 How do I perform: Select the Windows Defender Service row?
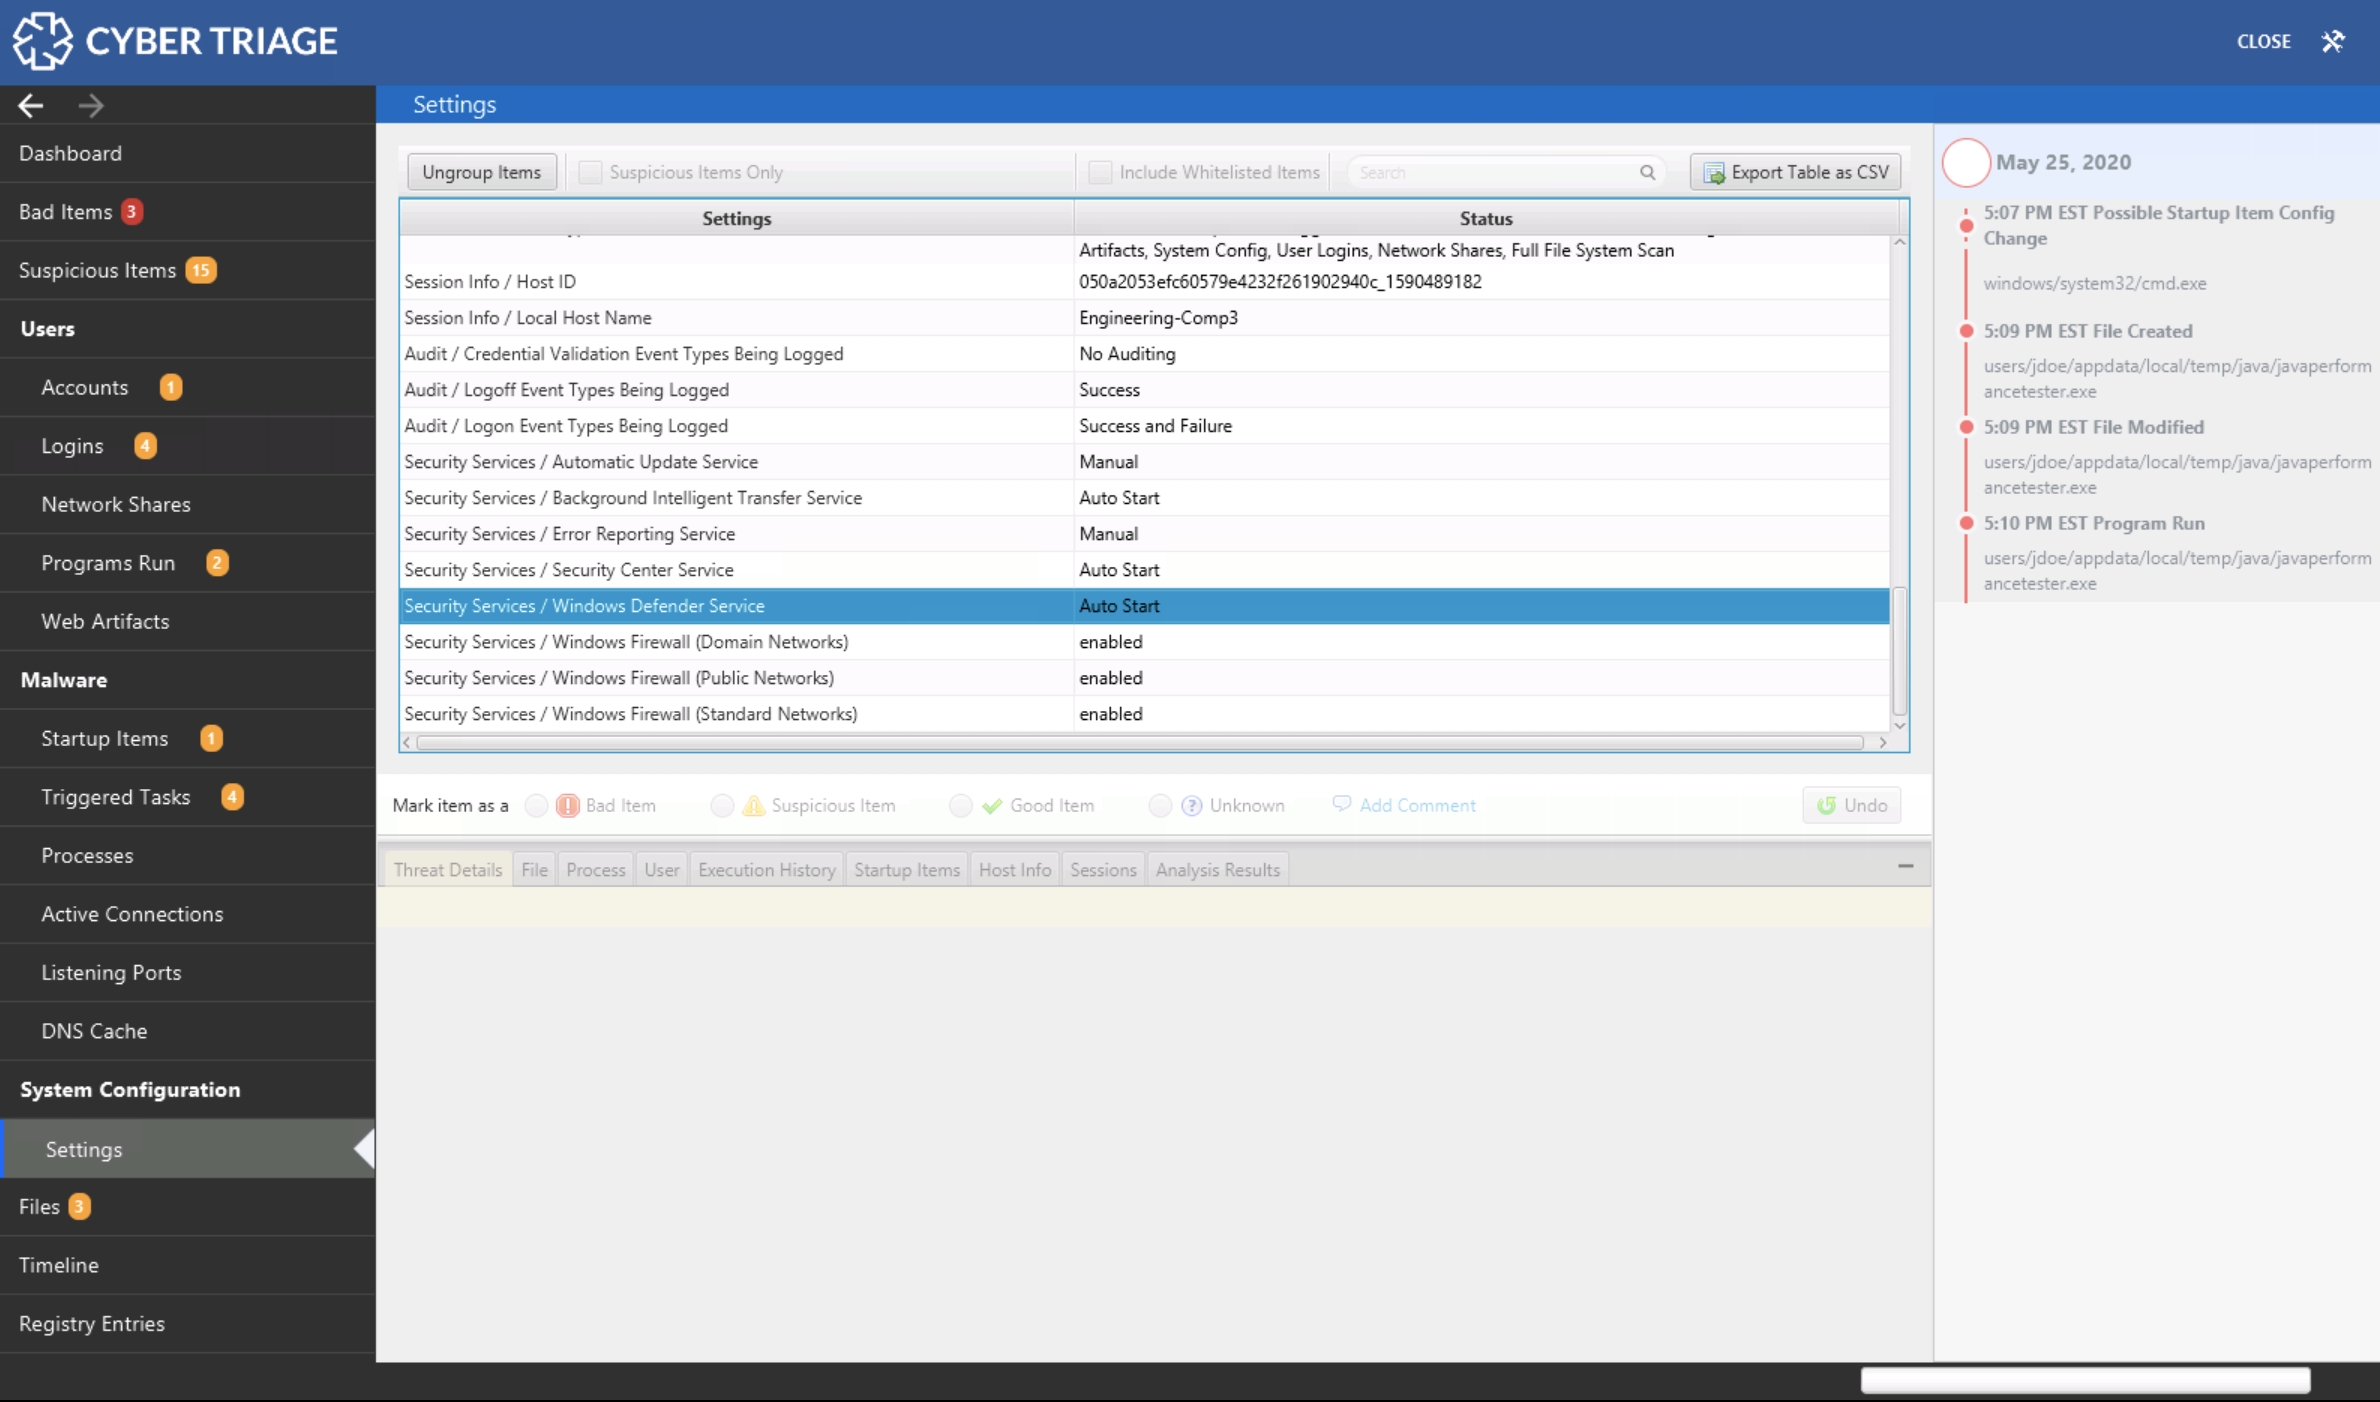1144,605
